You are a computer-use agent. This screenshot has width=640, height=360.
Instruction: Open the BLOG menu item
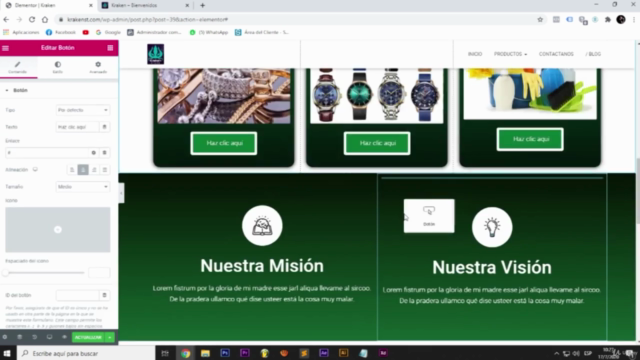click(593, 54)
